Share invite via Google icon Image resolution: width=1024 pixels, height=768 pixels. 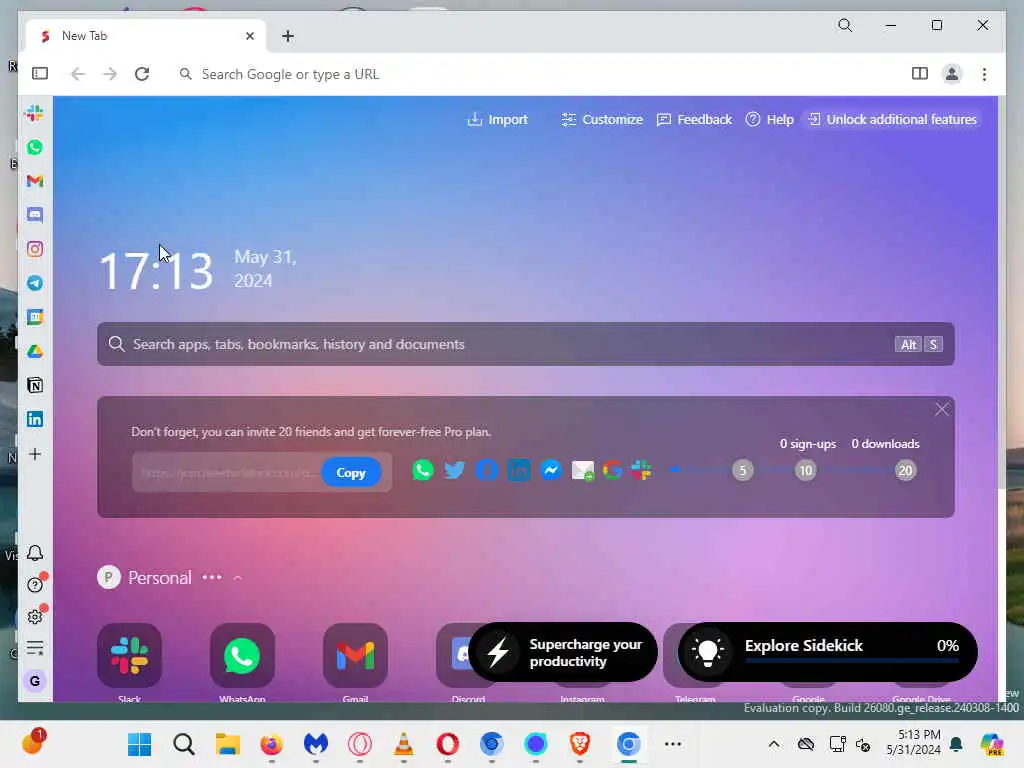612,470
